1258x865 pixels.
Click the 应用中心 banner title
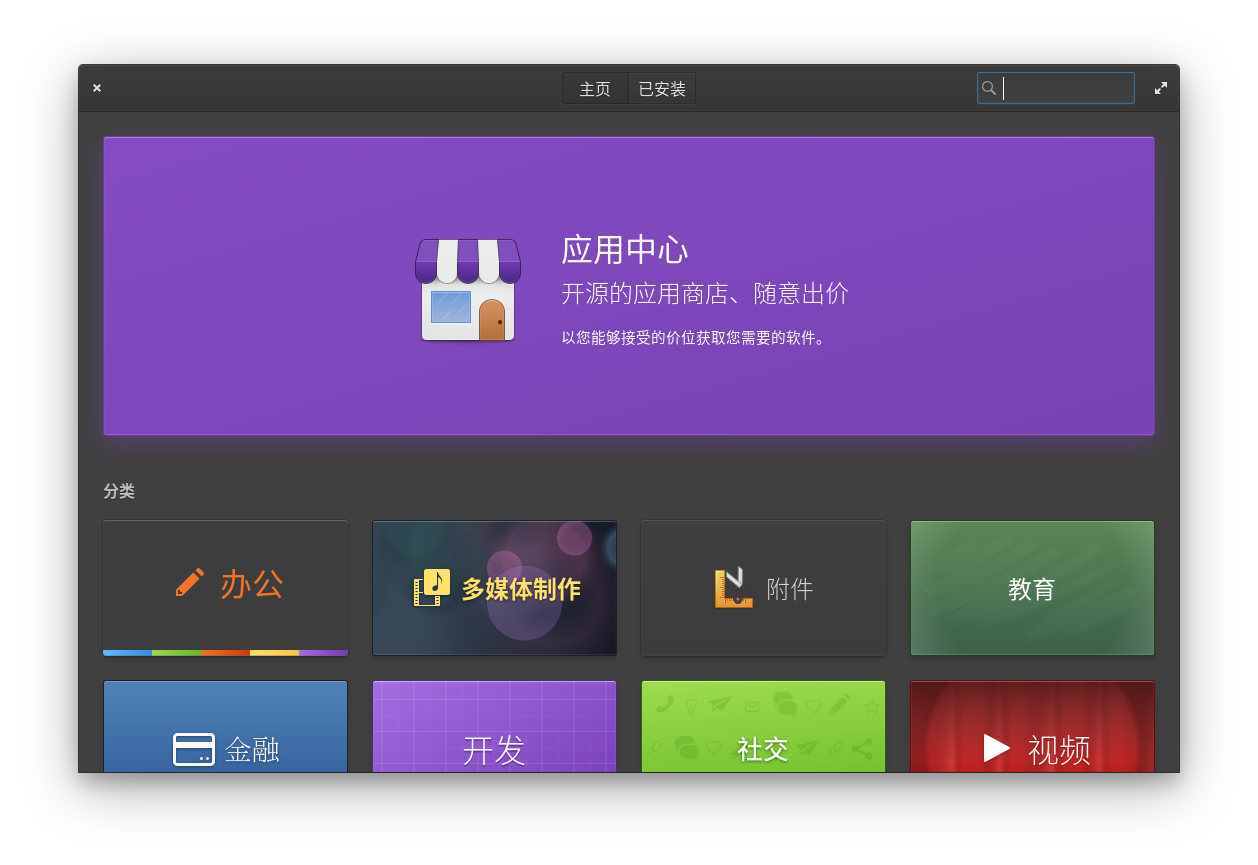click(x=625, y=250)
